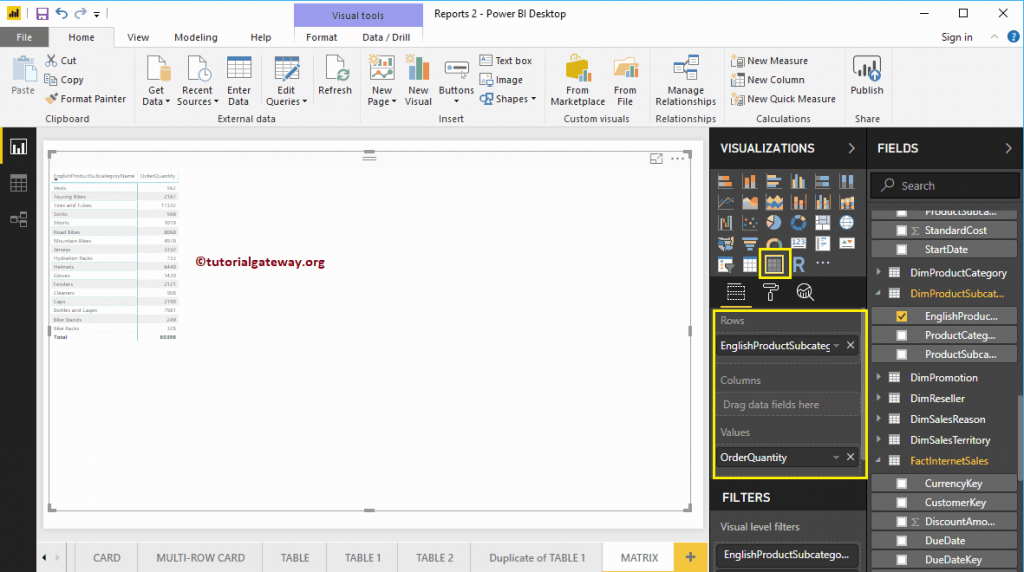Uncheck the EnglishProduc... field checkbox

[x=902, y=316]
